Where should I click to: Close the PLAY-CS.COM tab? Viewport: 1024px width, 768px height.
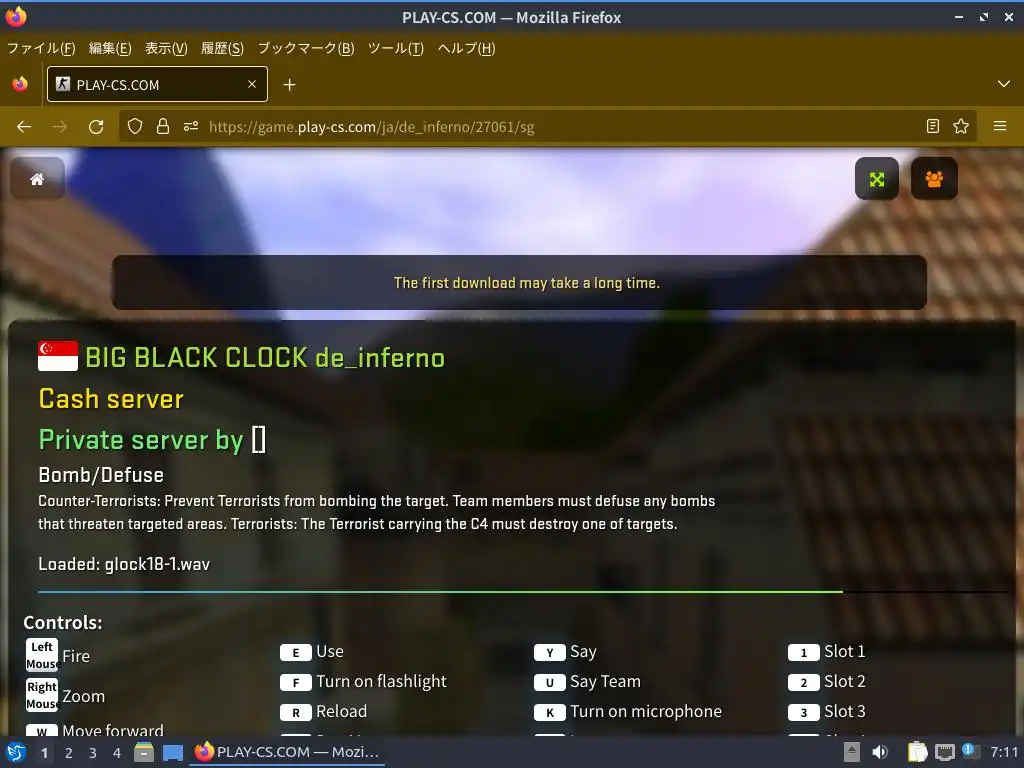252,84
